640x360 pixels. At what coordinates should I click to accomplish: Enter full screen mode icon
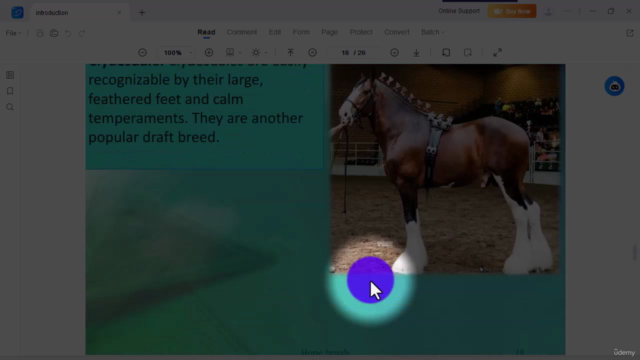tap(497, 53)
